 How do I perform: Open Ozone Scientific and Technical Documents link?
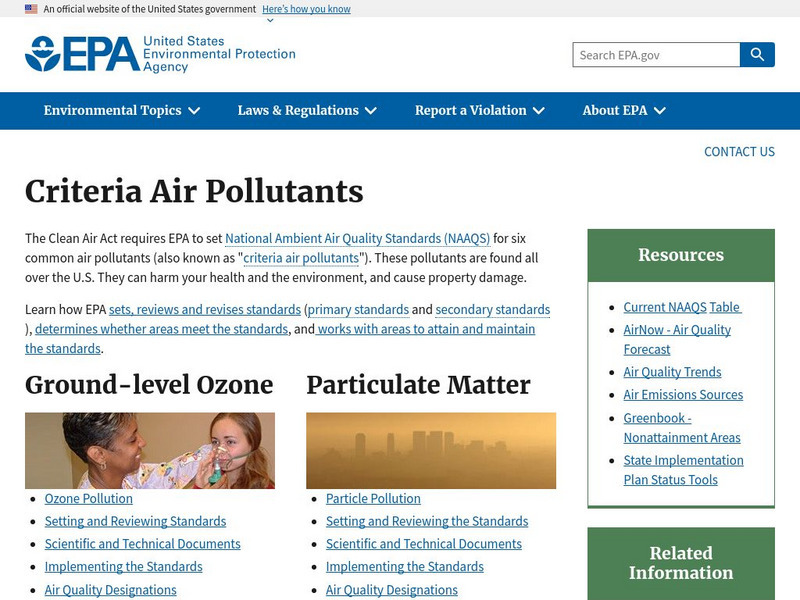(x=142, y=543)
